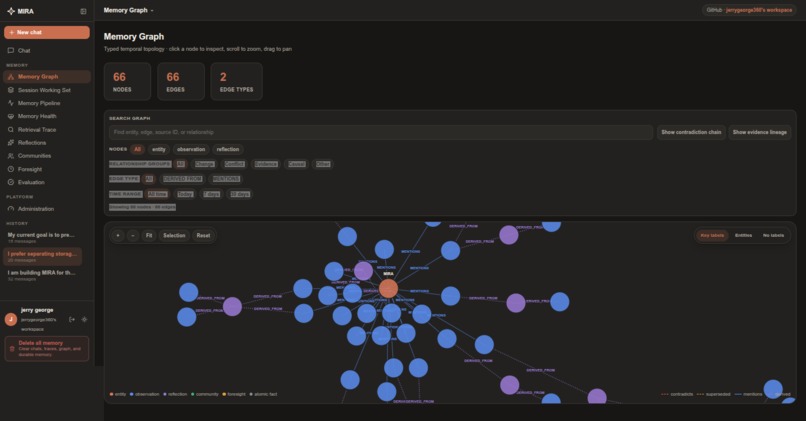Click the jerry george avatar circle
Image resolution: width=806 pixels, height=421 pixels.
[x=11, y=319]
